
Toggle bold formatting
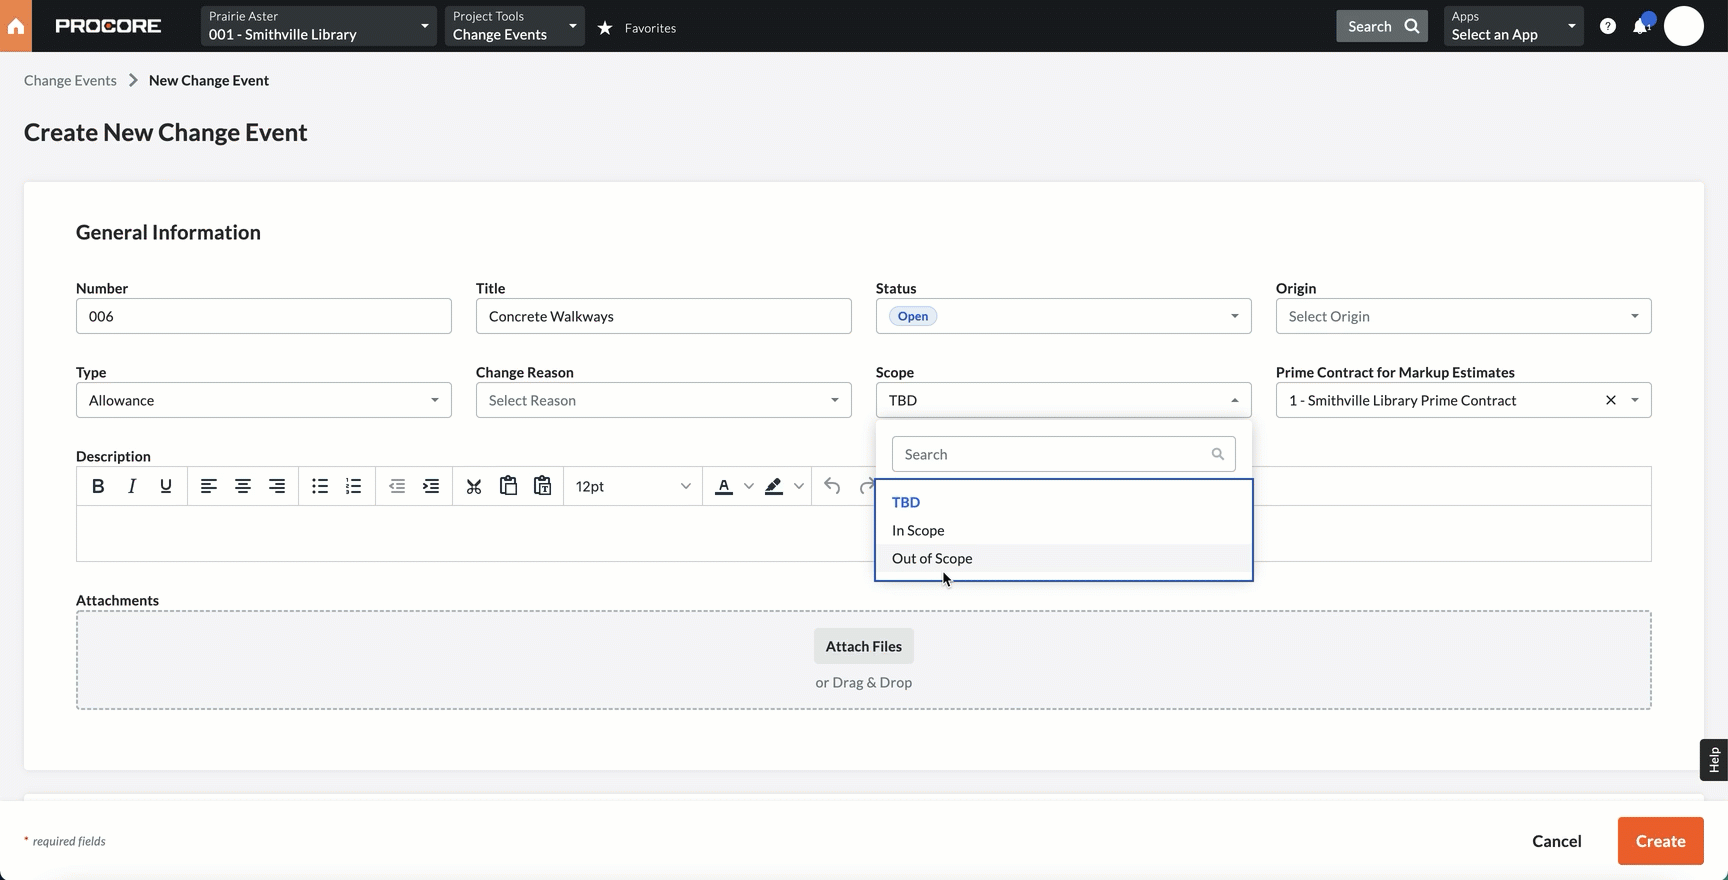coord(98,486)
